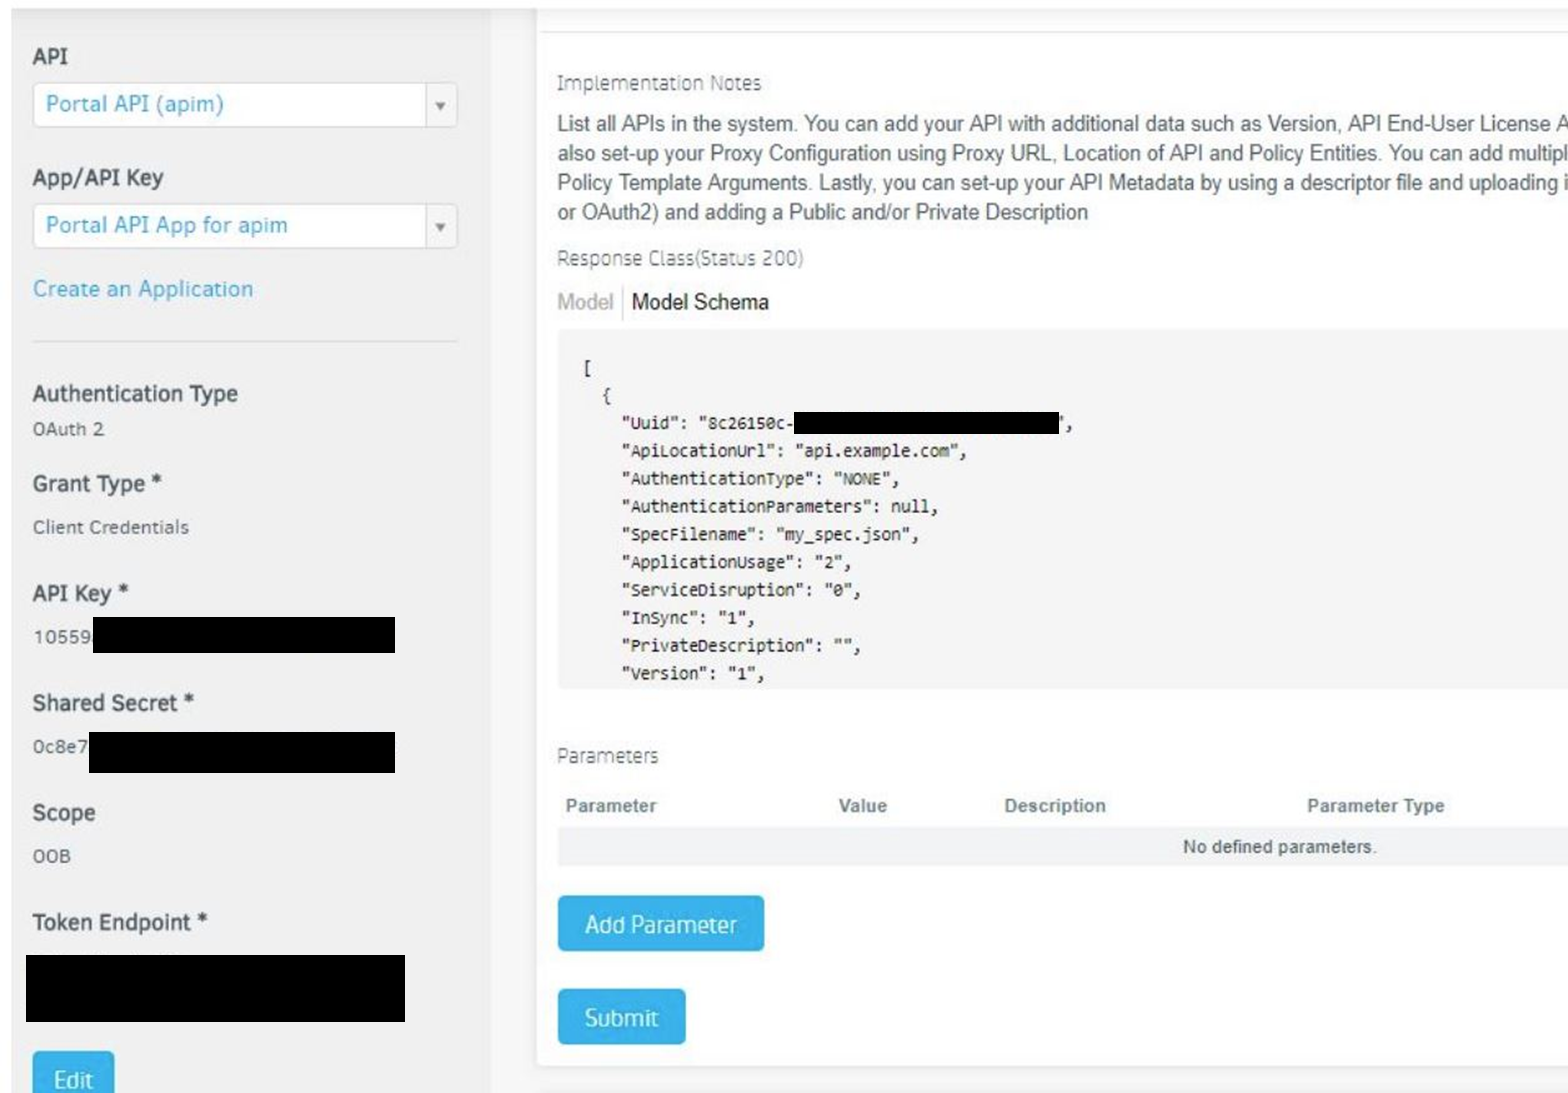Click the Parameter Type column header
The height and width of the screenshot is (1093, 1568).
click(1375, 806)
